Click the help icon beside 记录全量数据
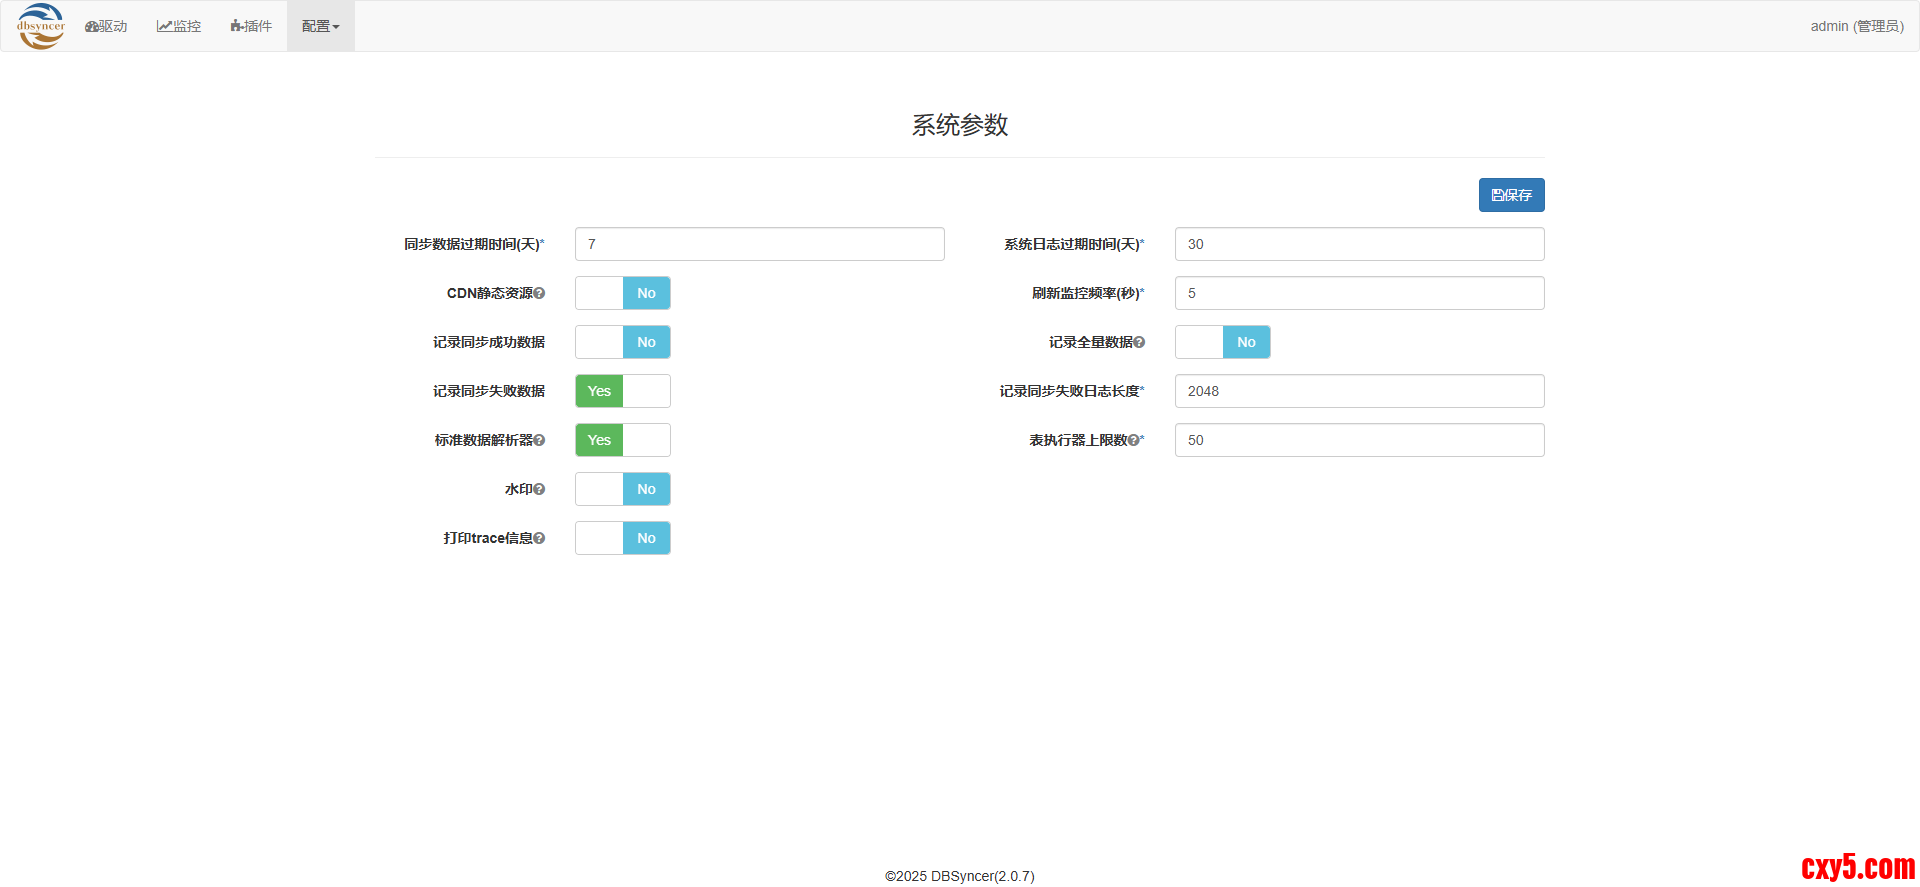The image size is (1920, 887). [1139, 342]
